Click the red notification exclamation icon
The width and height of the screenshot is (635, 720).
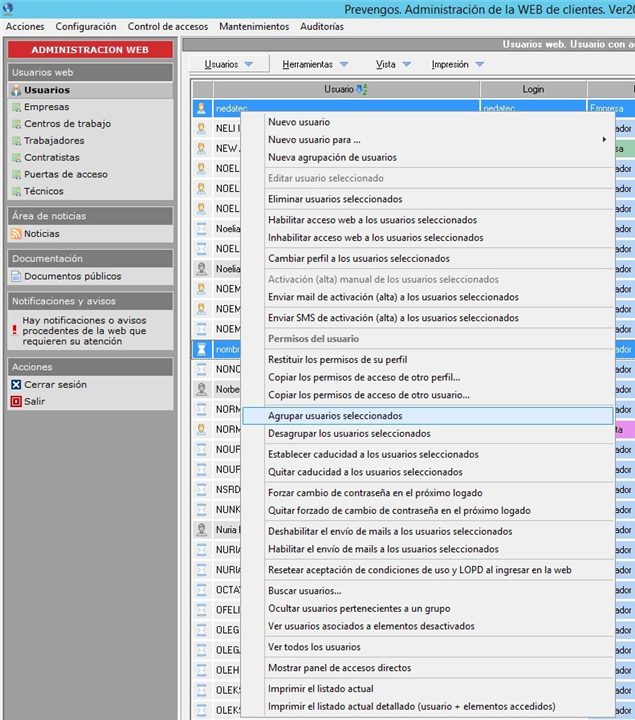coord(15,329)
